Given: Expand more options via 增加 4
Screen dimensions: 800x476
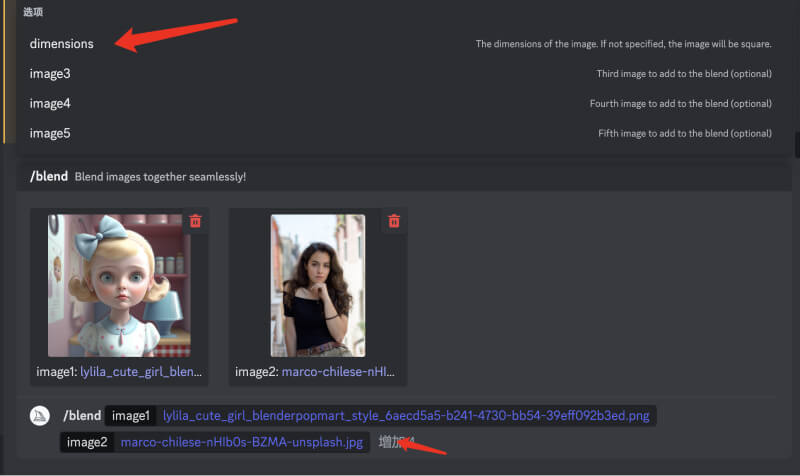Looking at the screenshot, I should [x=391, y=442].
